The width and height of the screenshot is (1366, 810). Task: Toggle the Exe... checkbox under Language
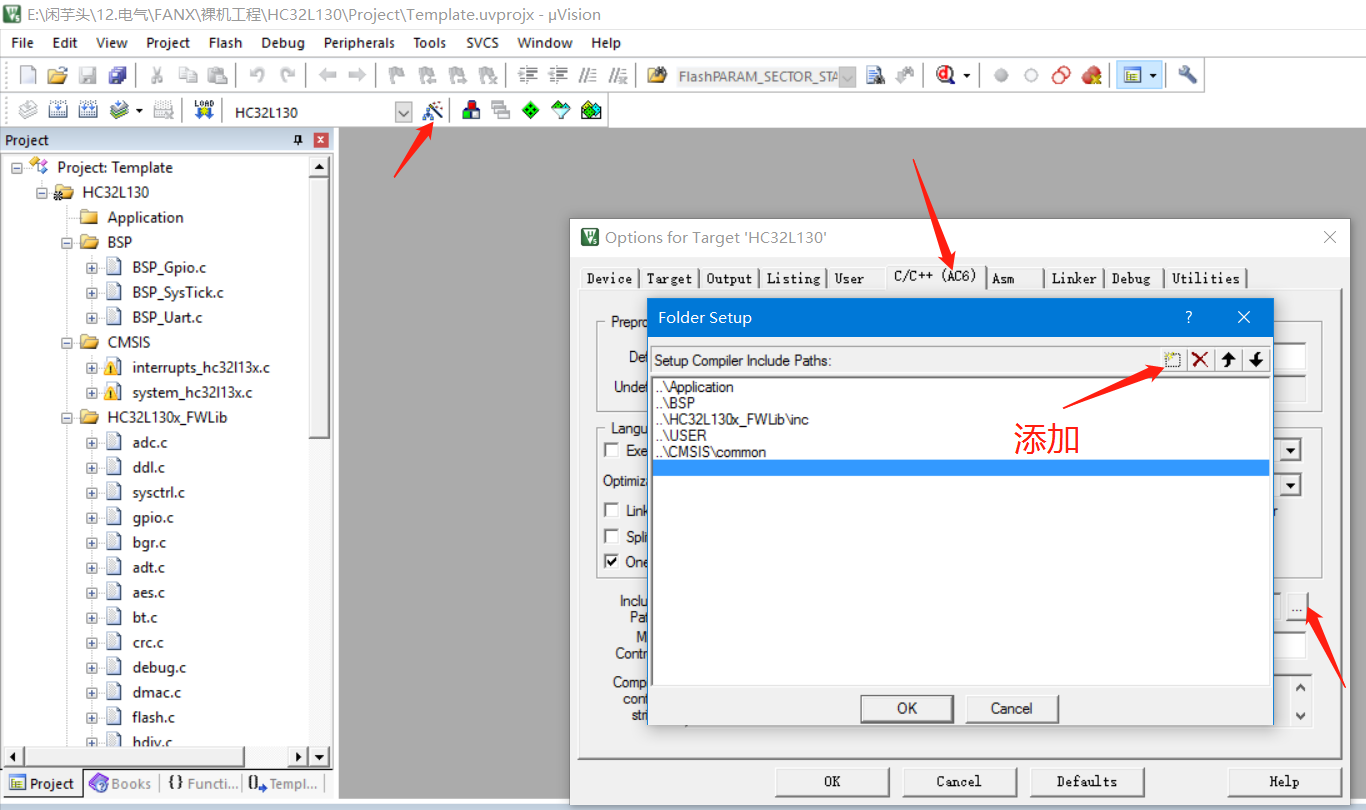point(611,451)
